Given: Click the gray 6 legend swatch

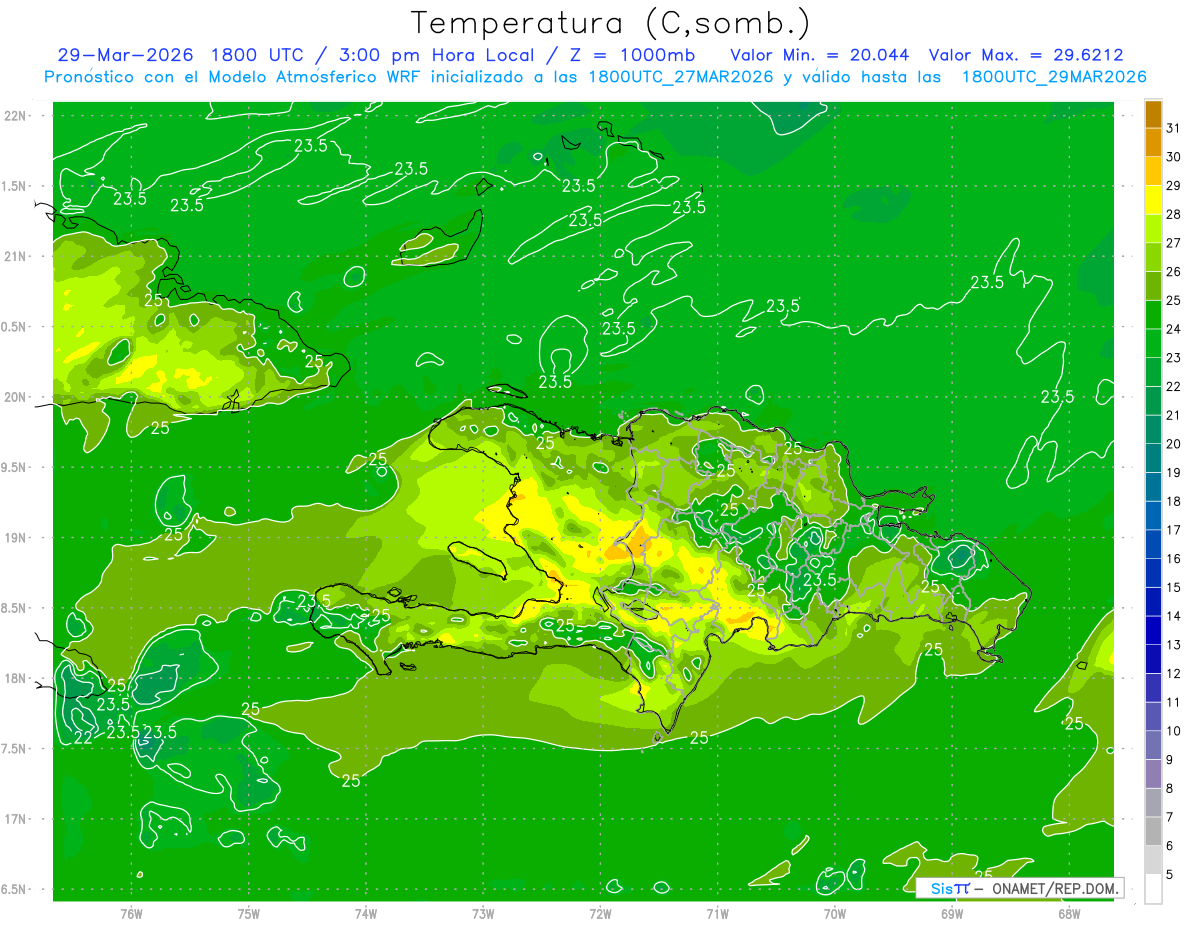Looking at the screenshot, I should (1153, 832).
